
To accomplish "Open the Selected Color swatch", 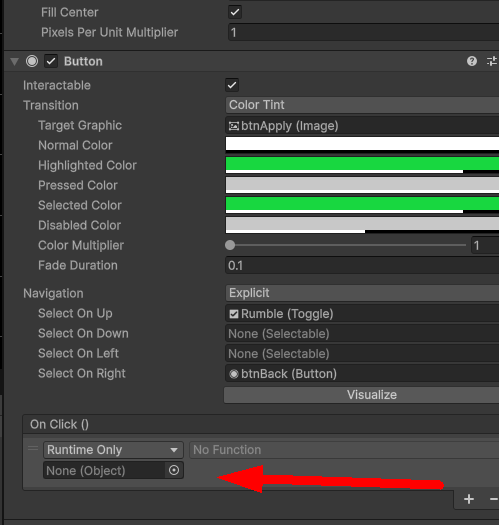I will tap(362, 205).
